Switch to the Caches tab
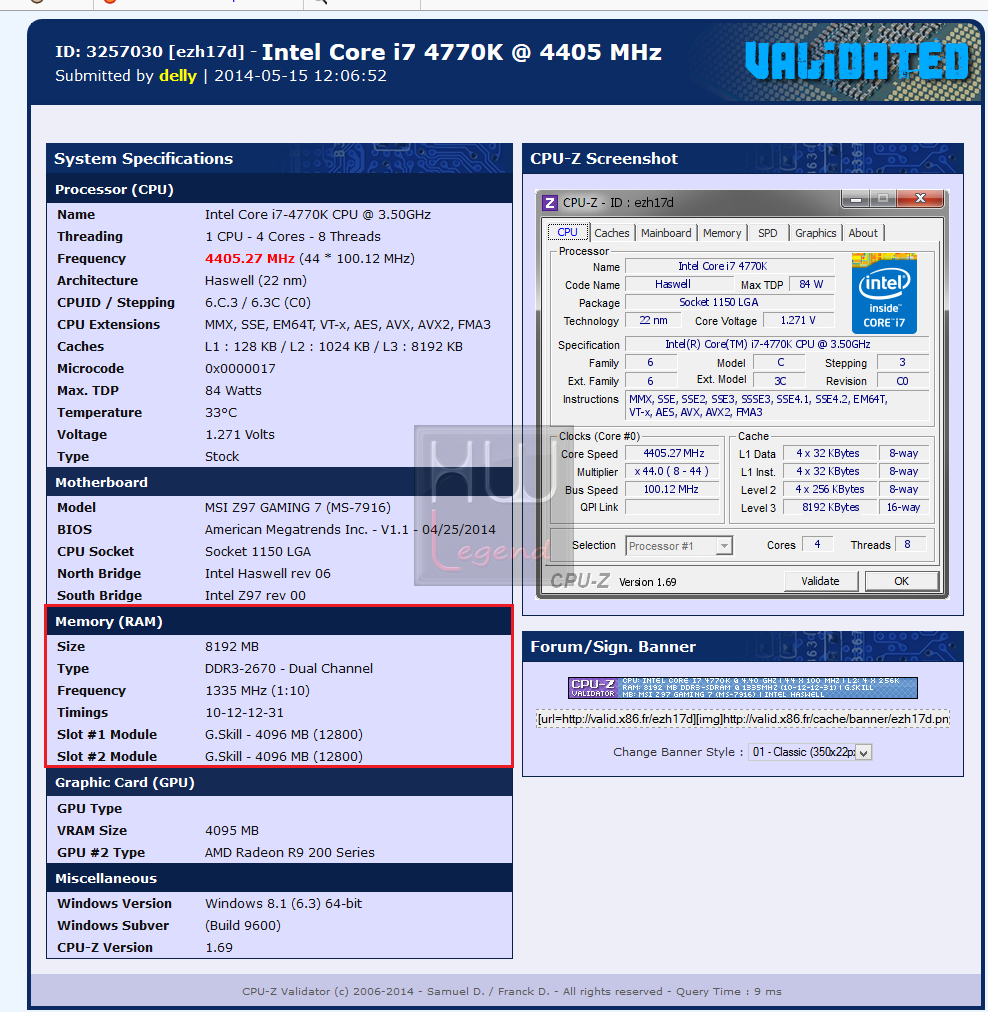 click(x=611, y=233)
